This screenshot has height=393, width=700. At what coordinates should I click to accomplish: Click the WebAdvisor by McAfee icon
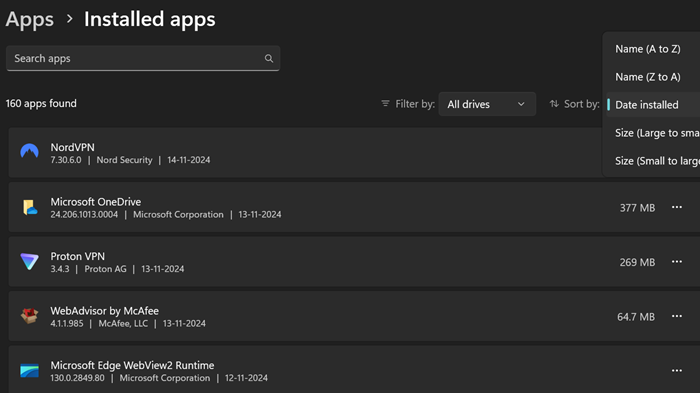click(x=29, y=316)
